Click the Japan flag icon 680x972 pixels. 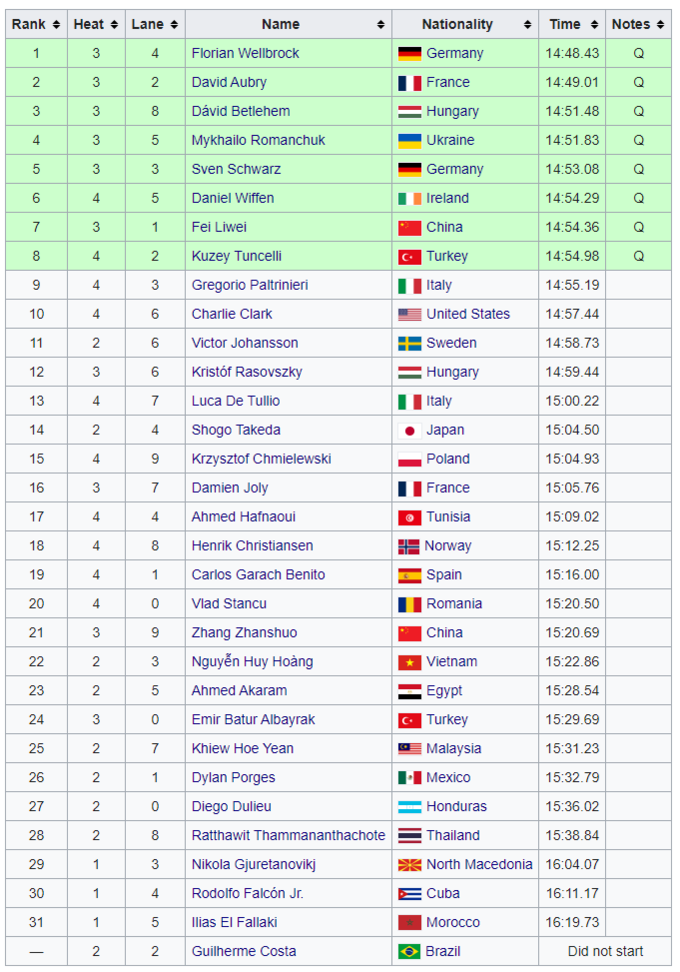click(x=409, y=431)
